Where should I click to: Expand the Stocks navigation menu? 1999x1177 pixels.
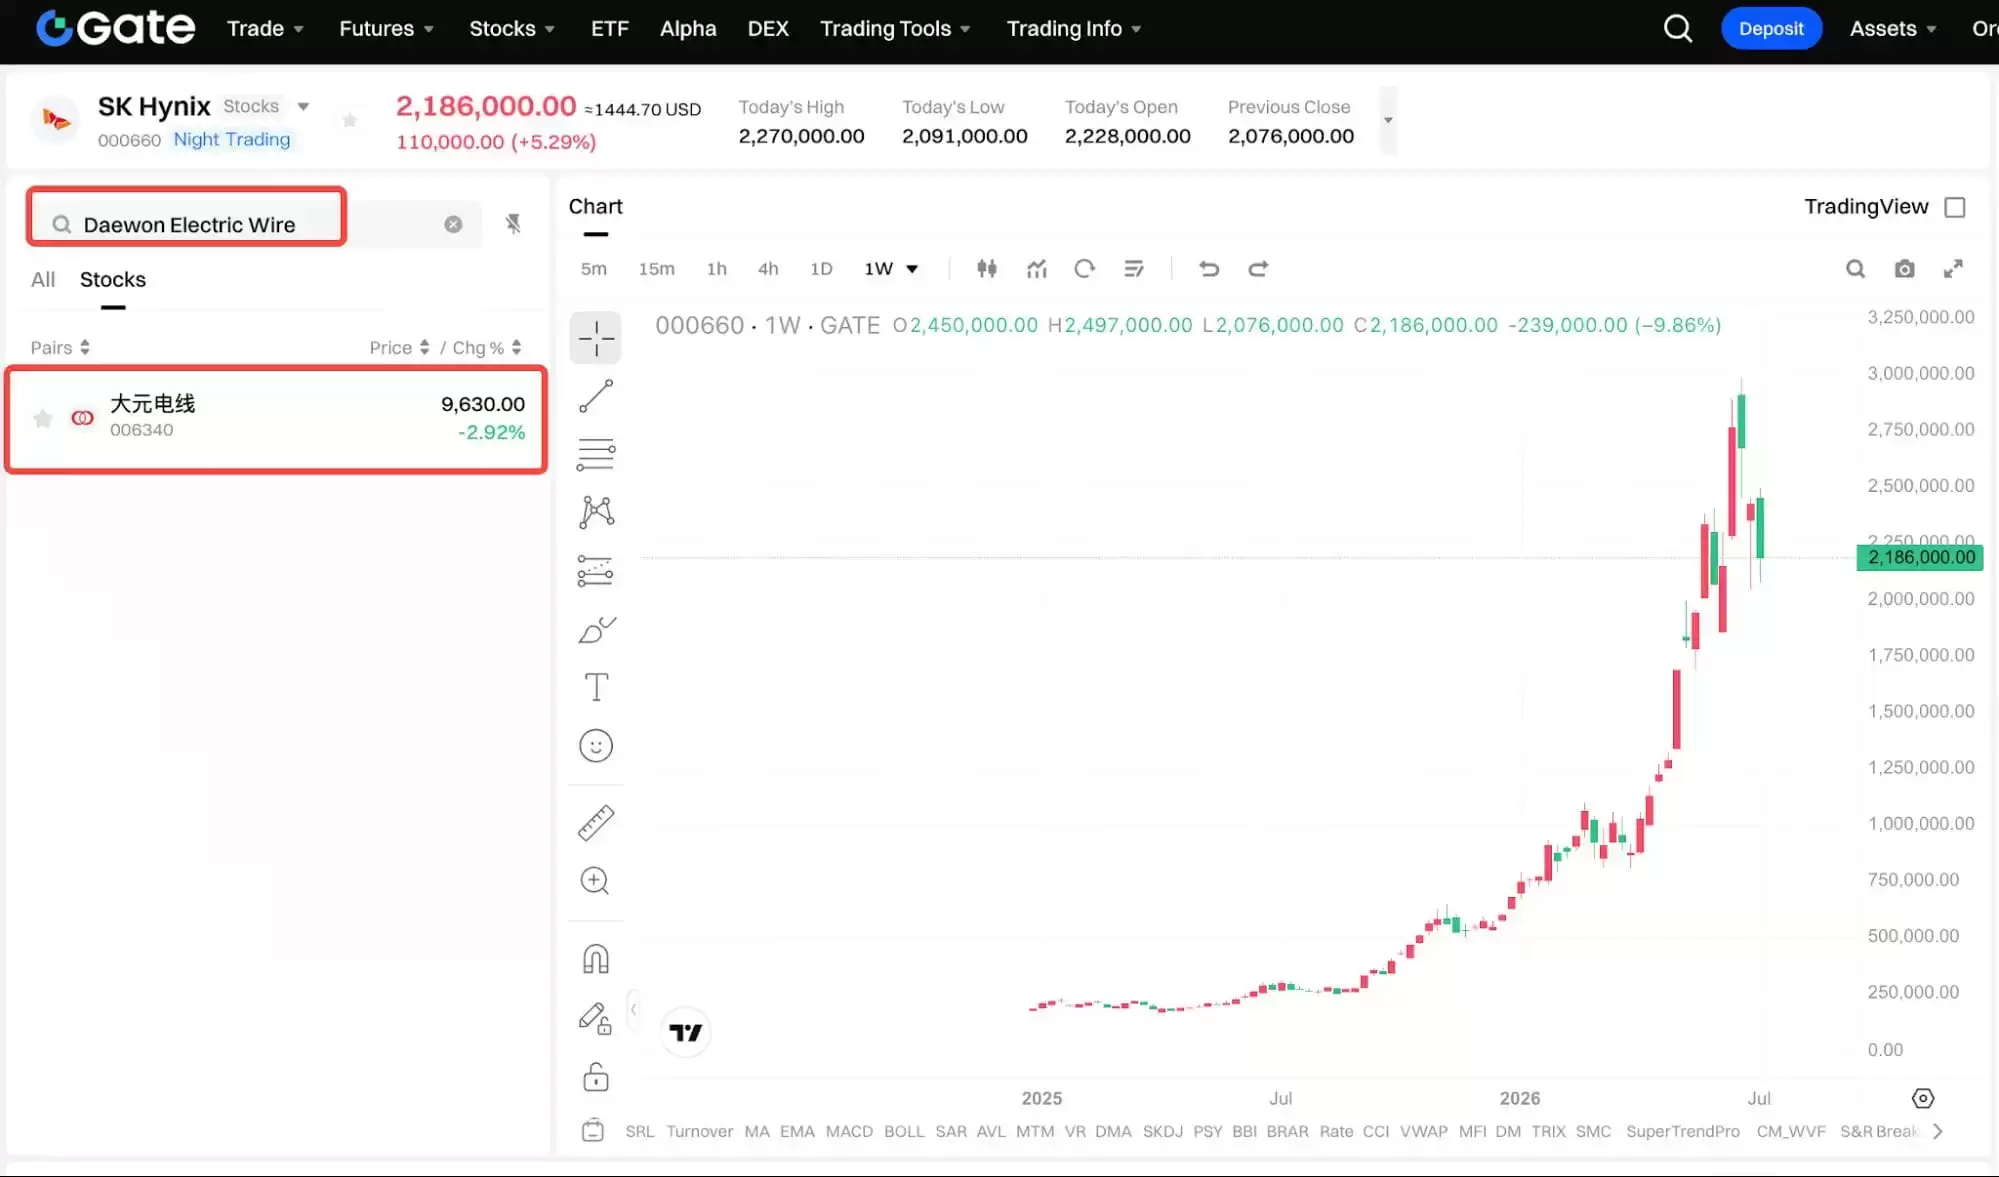click(x=512, y=29)
